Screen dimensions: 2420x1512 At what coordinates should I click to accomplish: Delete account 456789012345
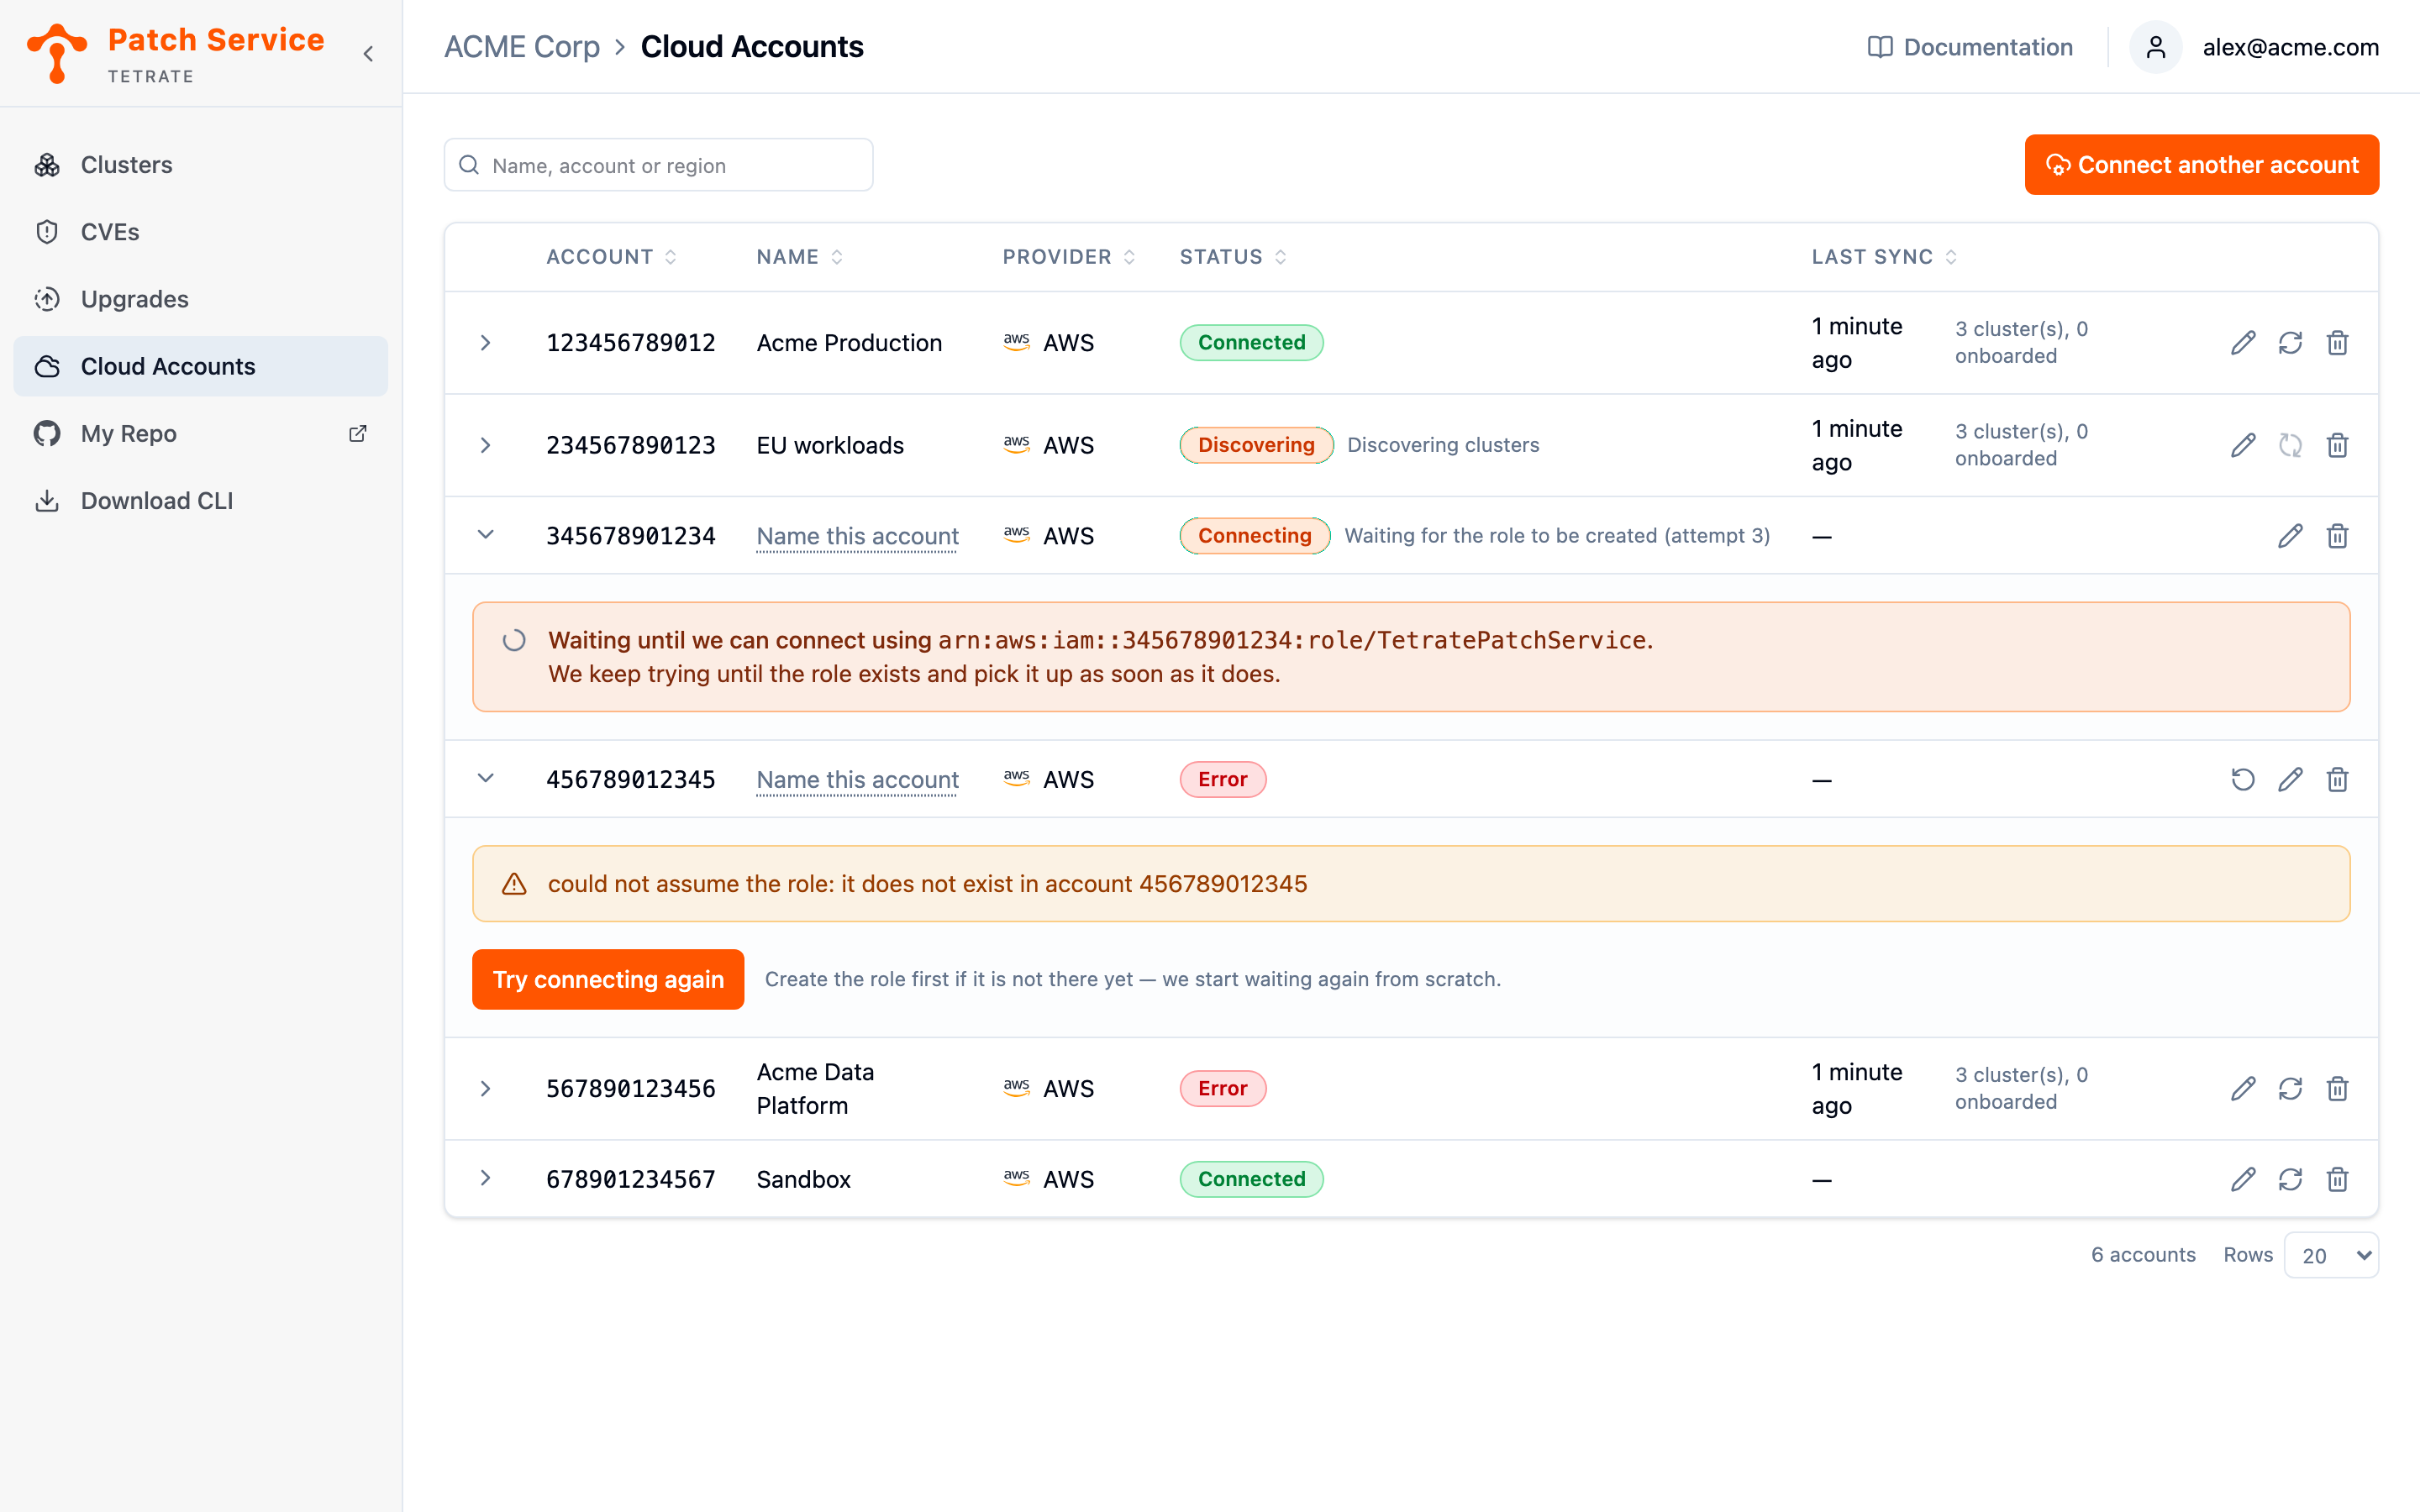[2337, 779]
